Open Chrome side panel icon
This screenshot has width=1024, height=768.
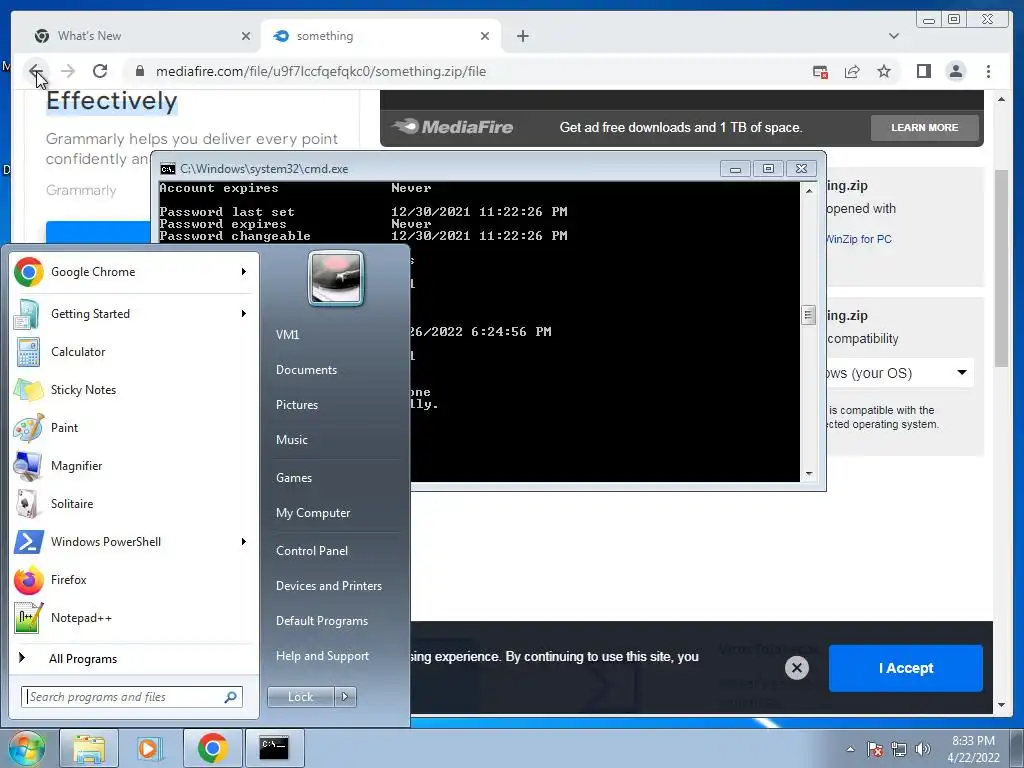[x=923, y=71]
